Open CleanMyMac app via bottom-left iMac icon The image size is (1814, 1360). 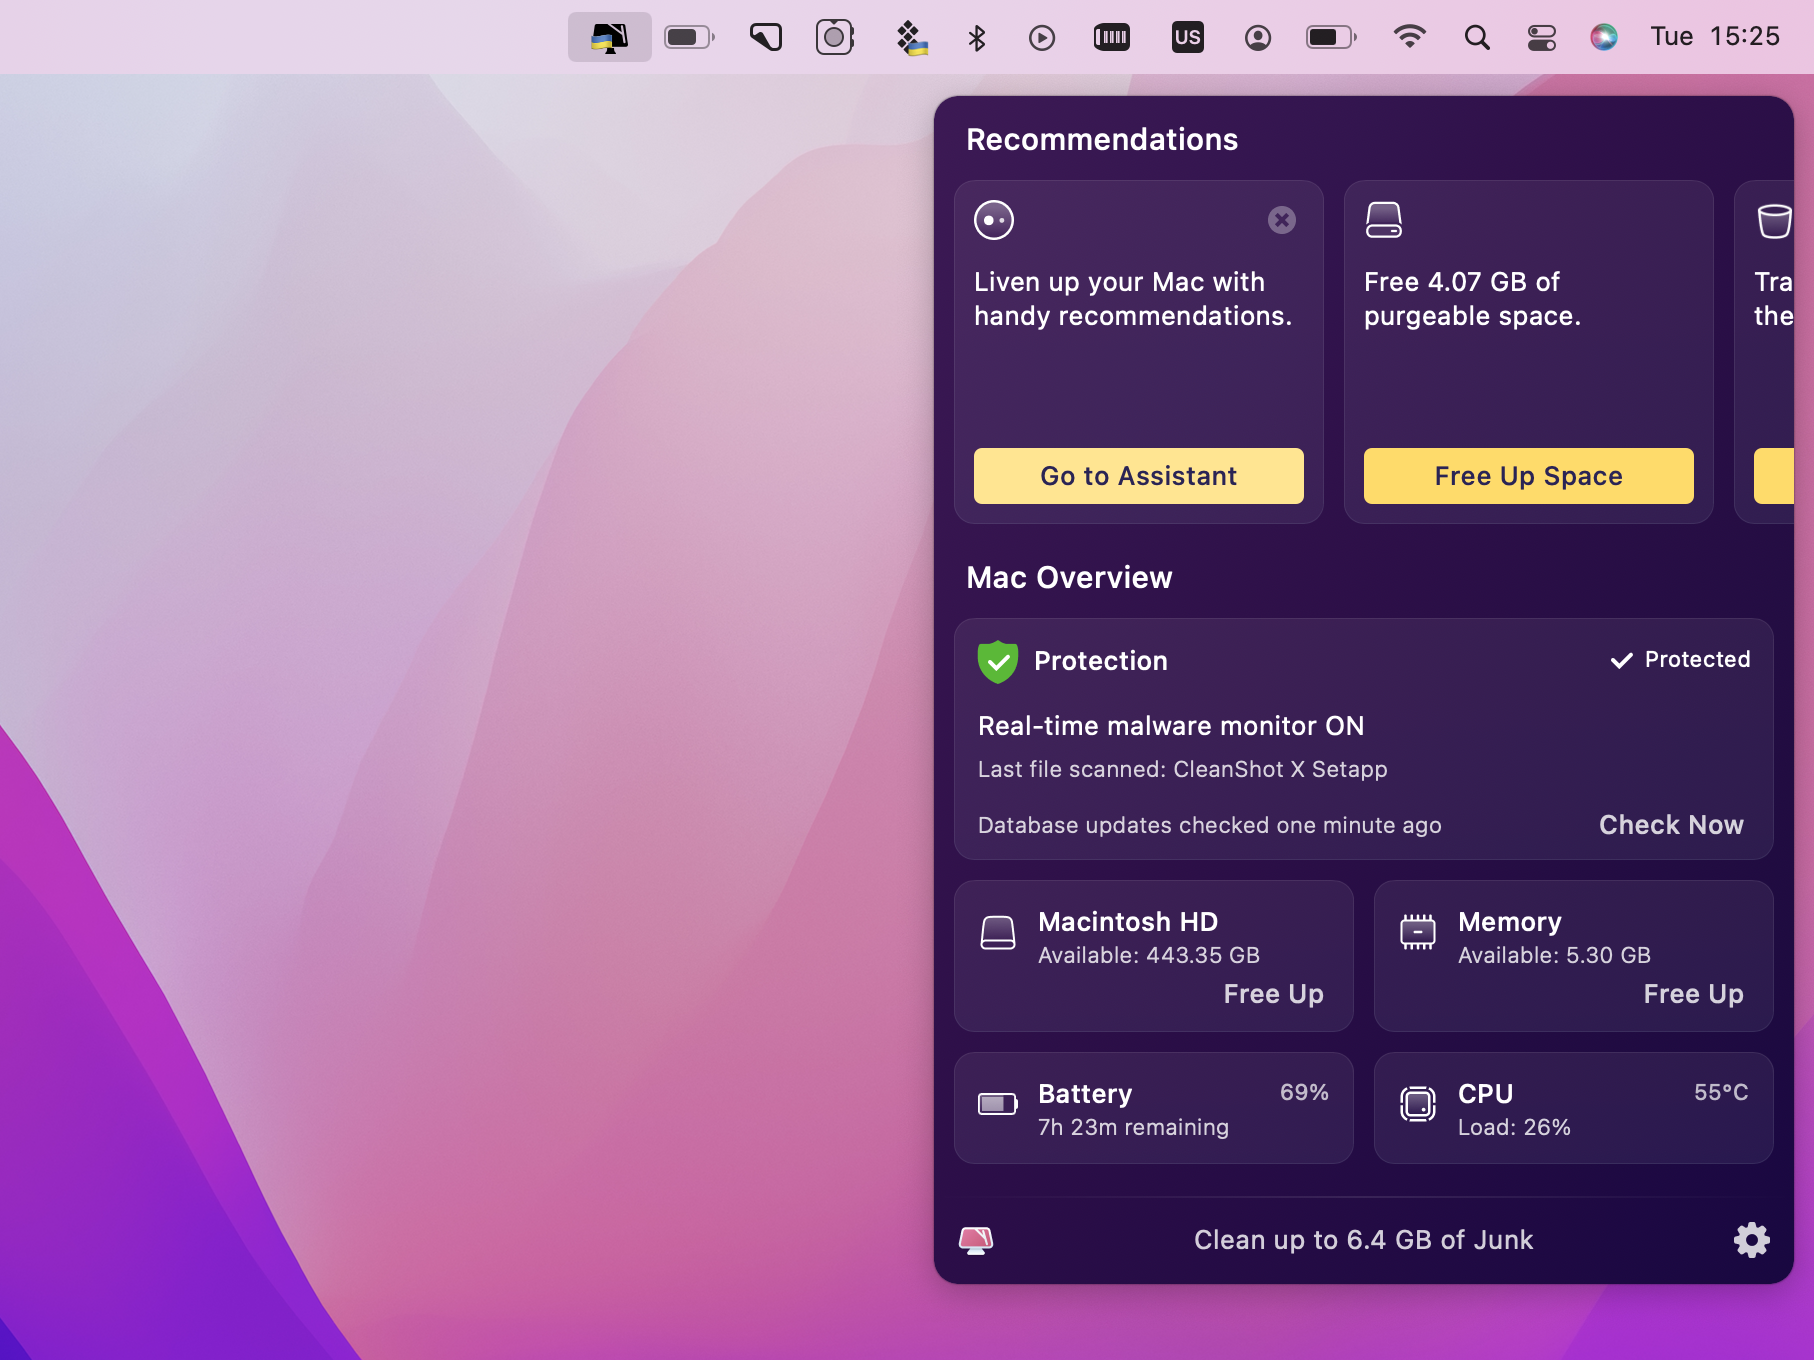pos(976,1240)
